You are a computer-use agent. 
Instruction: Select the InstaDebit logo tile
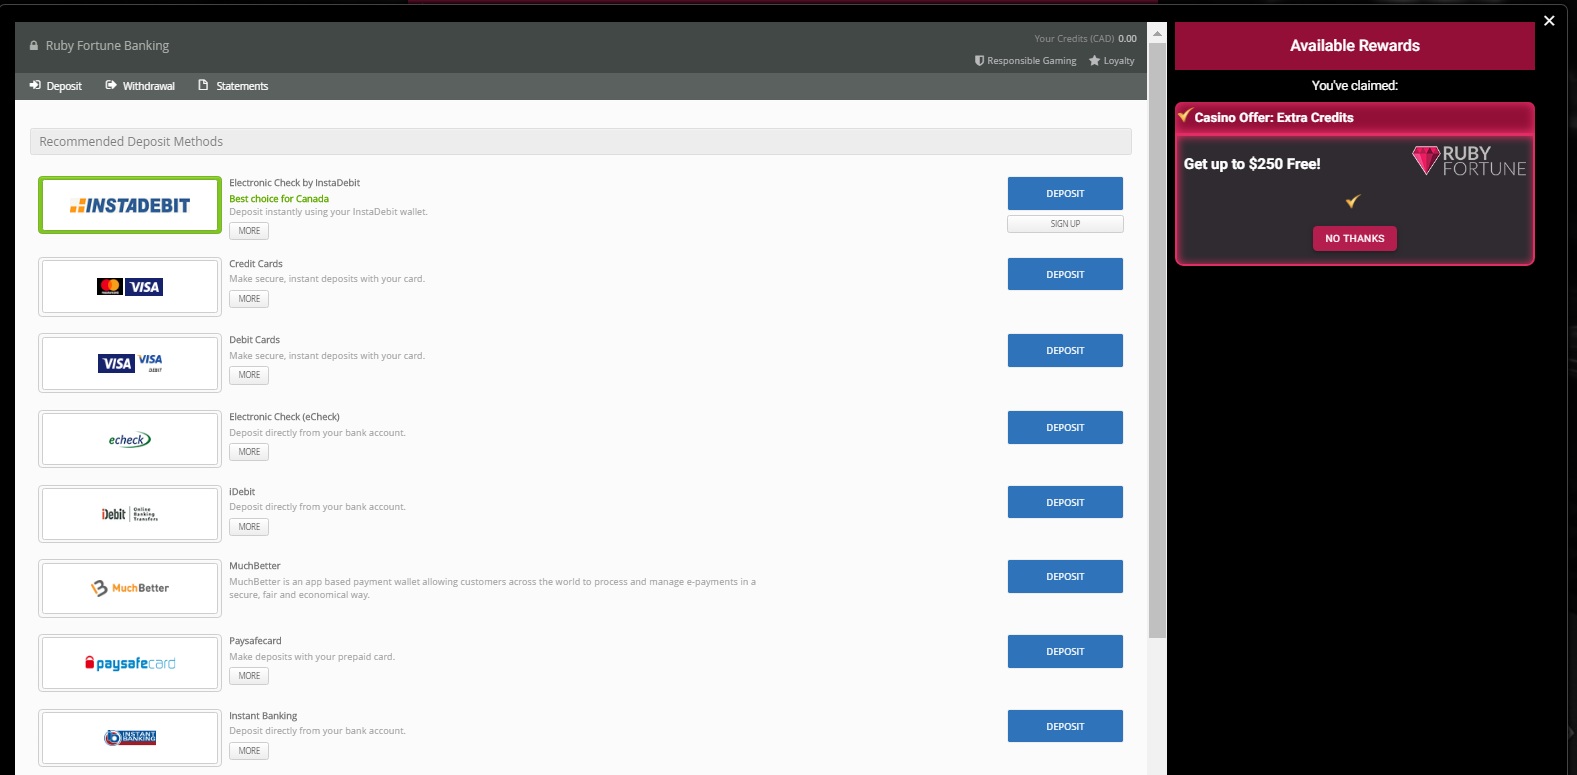(130, 205)
